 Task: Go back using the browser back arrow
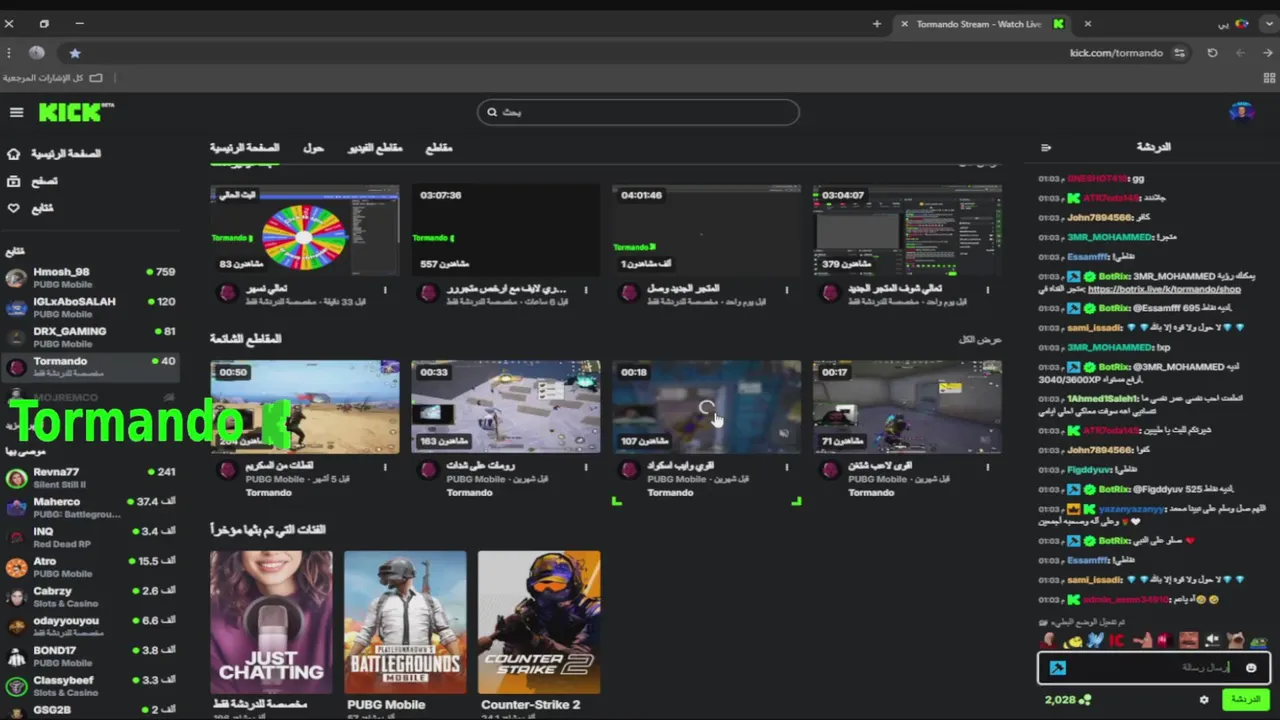(1267, 53)
